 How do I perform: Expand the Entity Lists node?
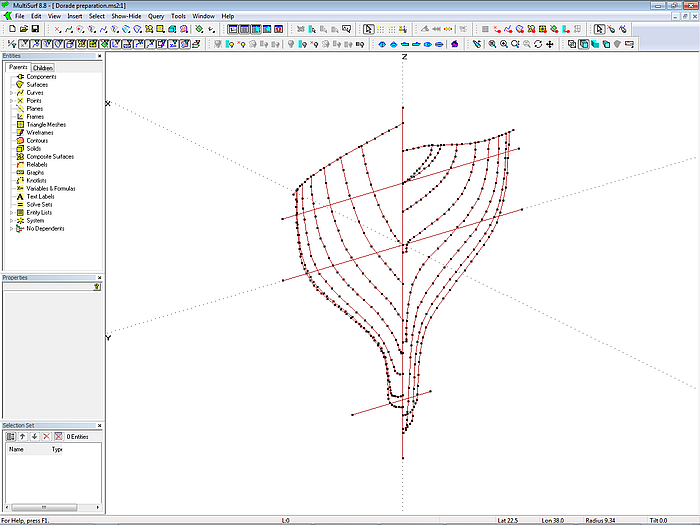point(11,213)
